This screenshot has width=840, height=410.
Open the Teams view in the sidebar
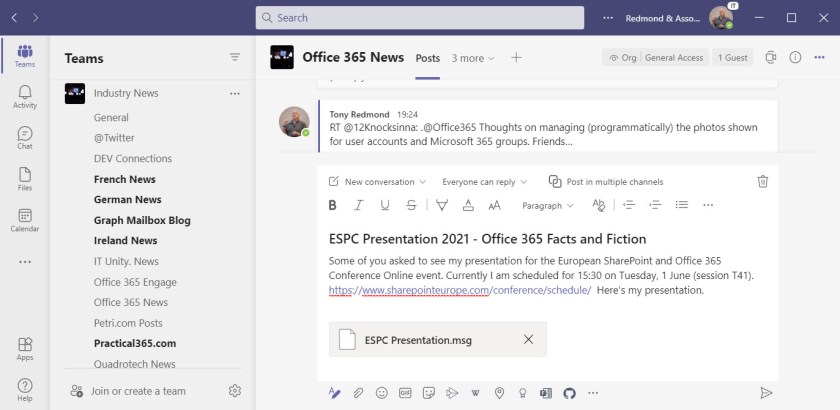[x=25, y=56]
